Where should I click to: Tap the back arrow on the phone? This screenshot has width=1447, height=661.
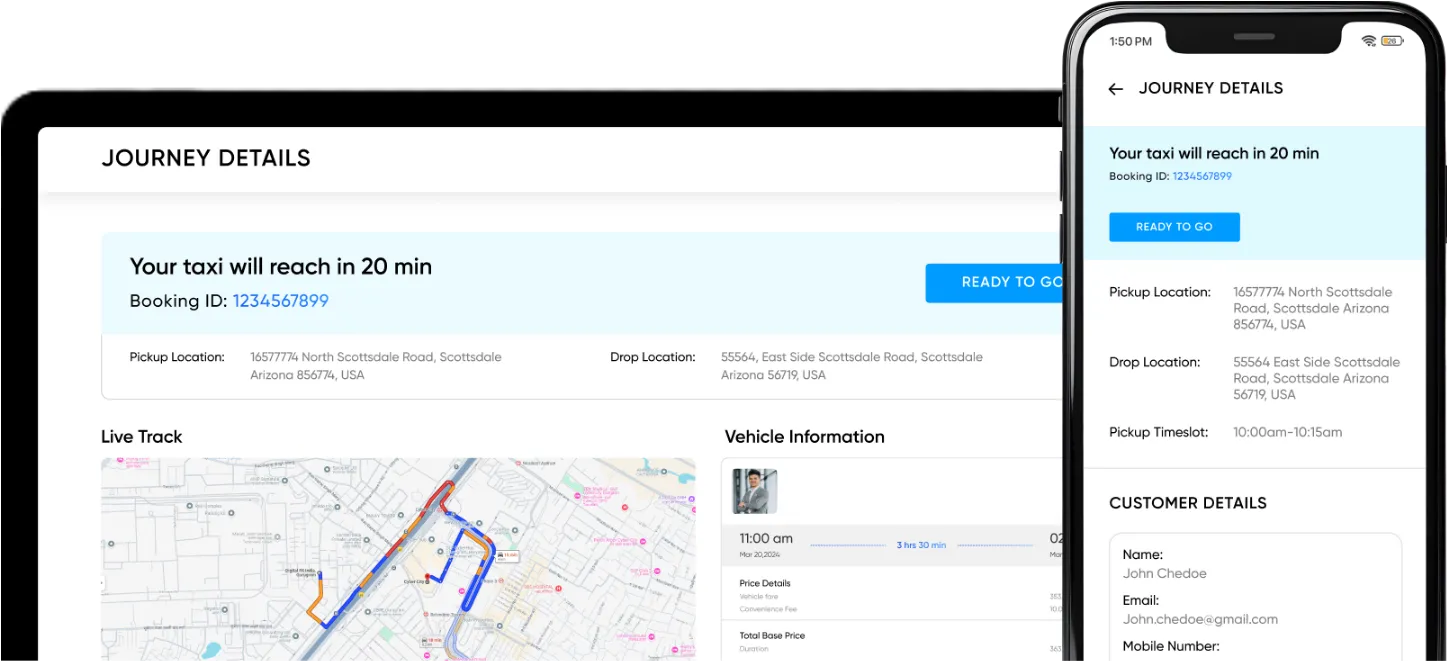(x=1116, y=89)
